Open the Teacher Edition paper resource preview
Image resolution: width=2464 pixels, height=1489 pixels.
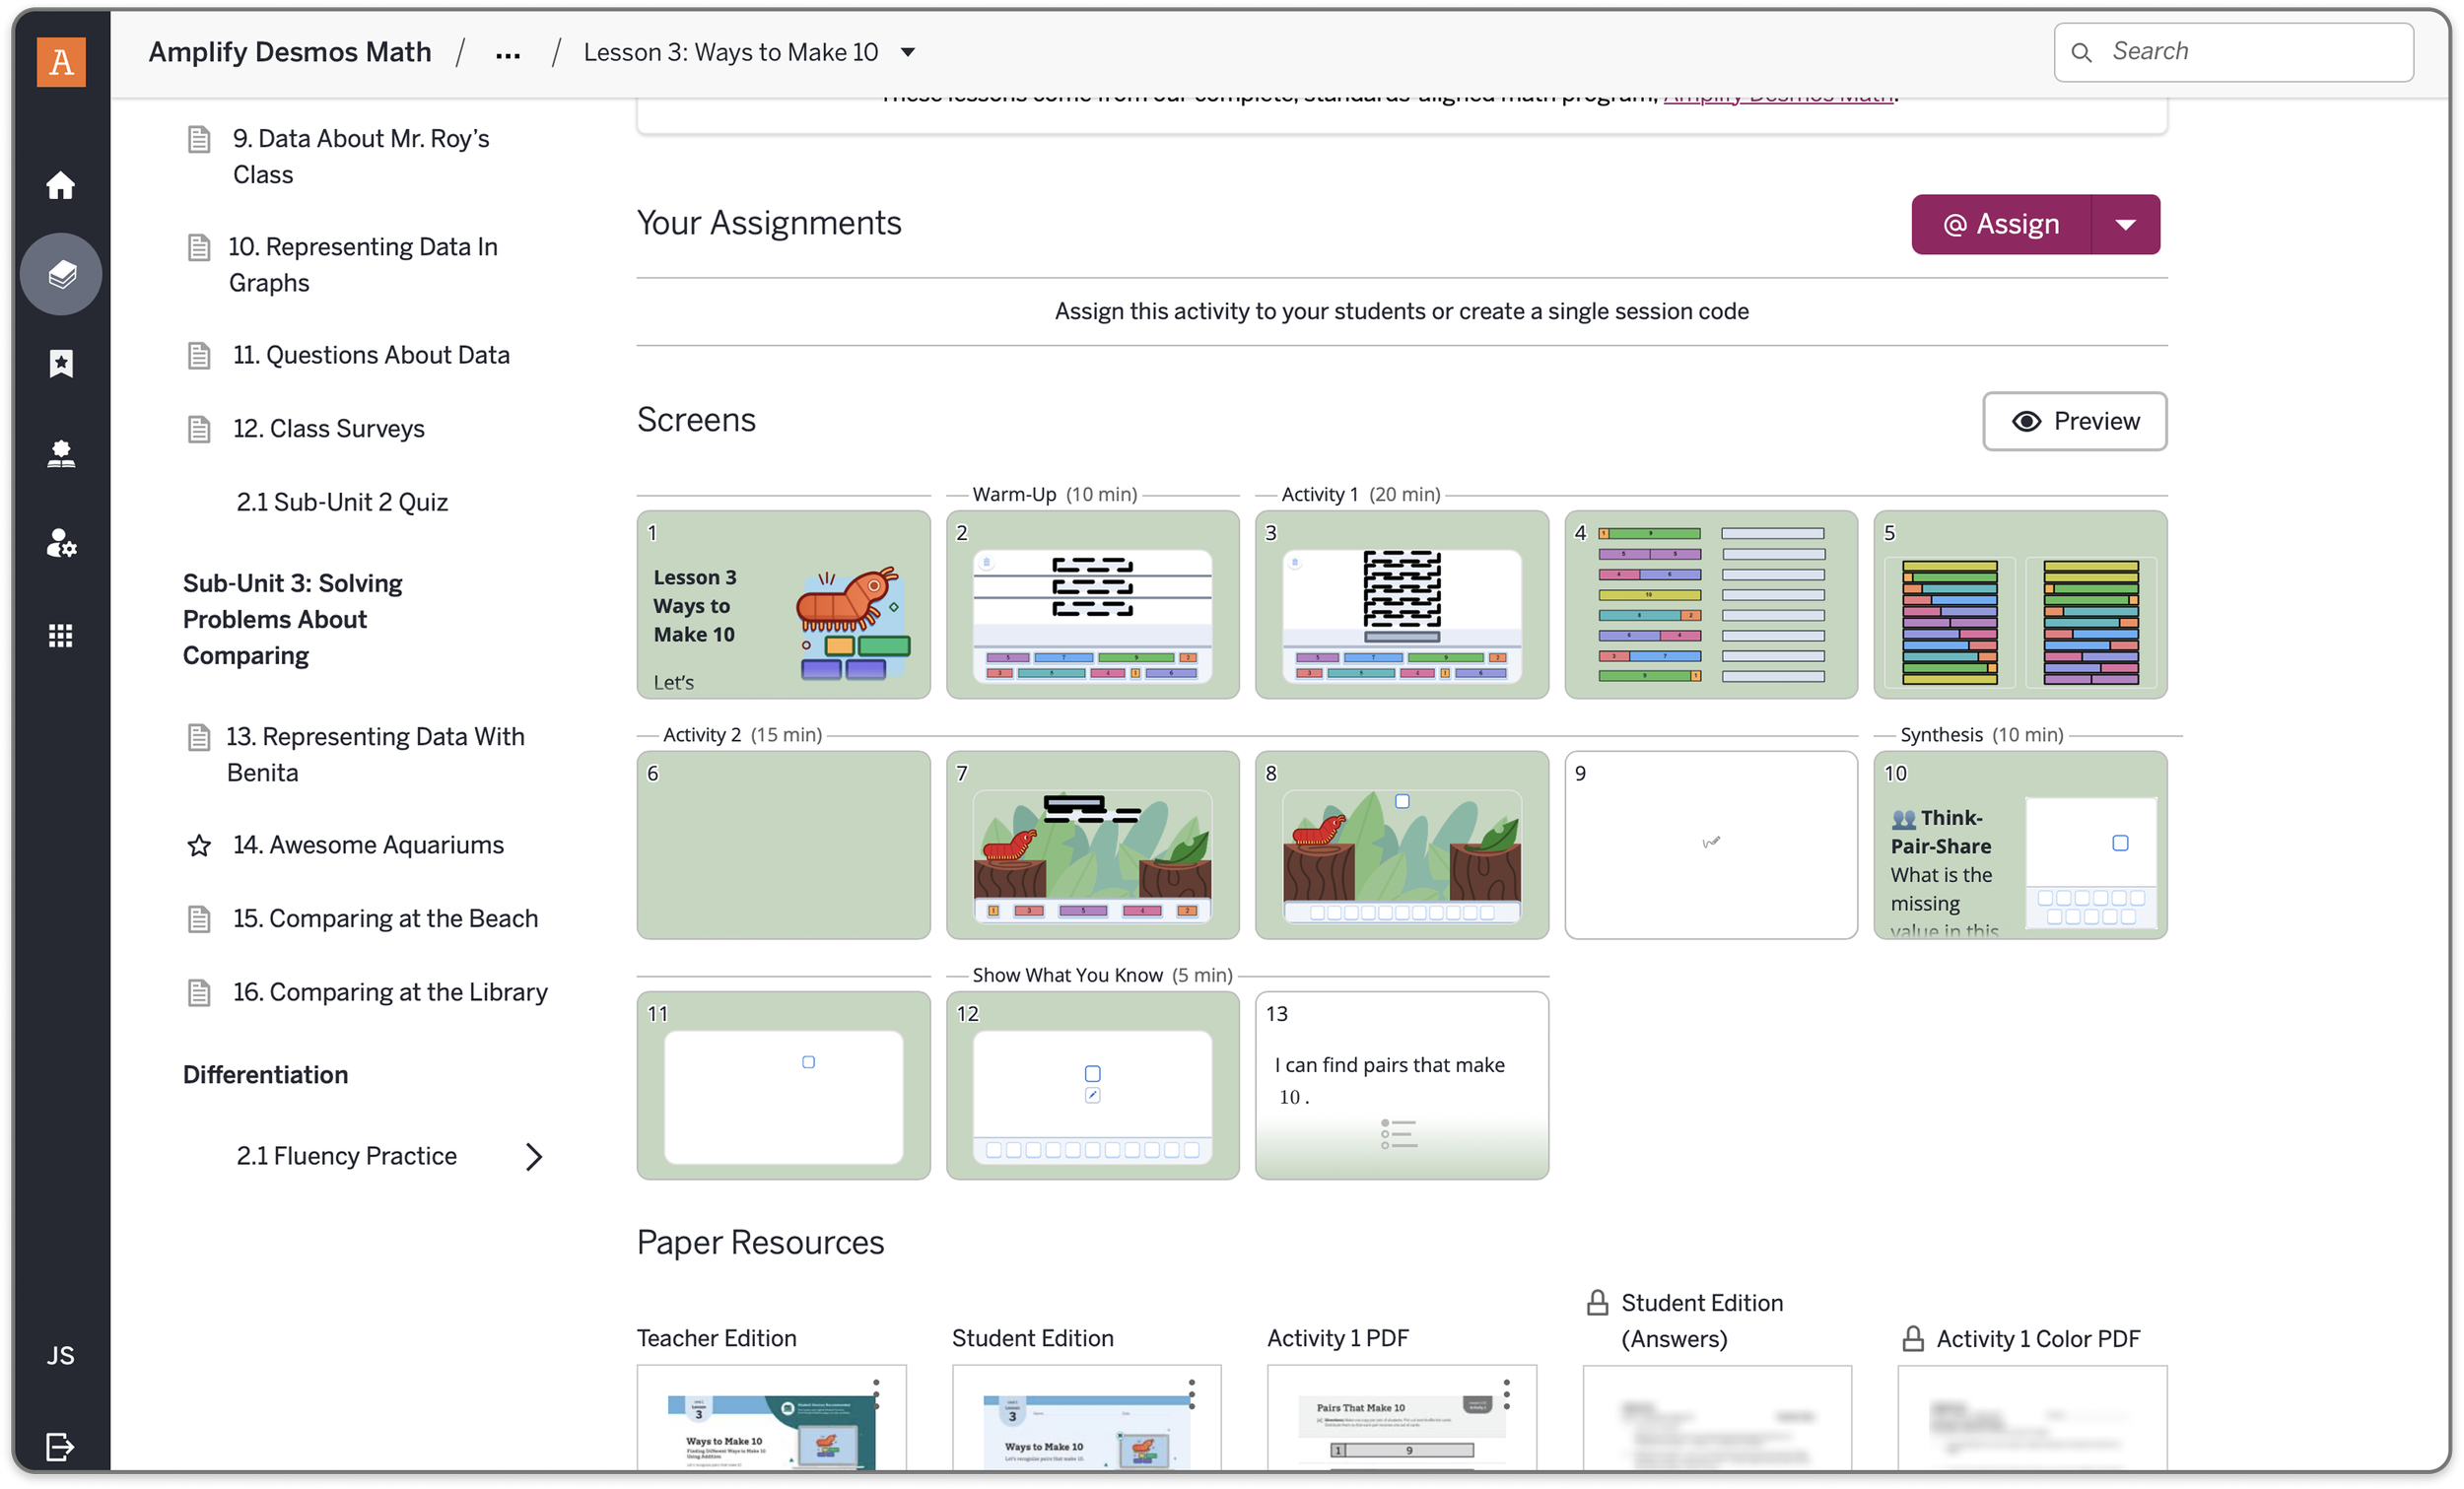pos(771,1418)
